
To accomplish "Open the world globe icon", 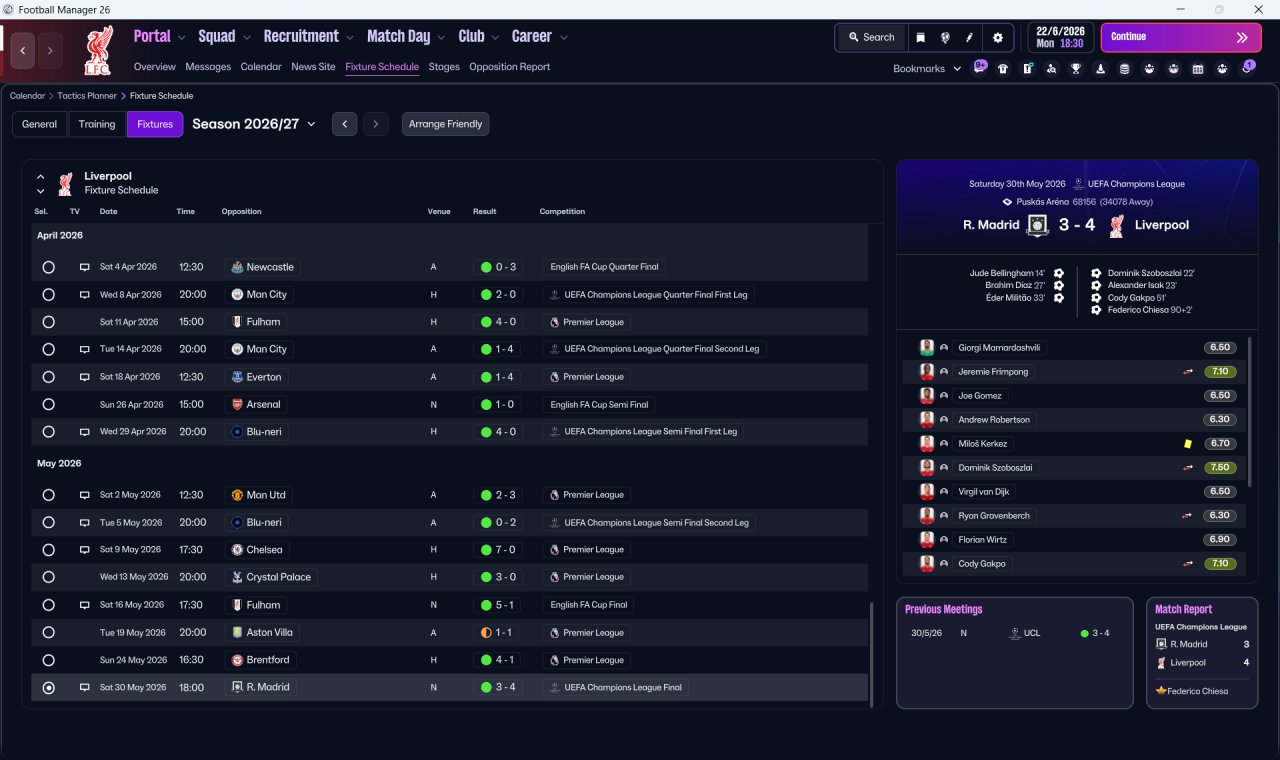I will tap(945, 37).
